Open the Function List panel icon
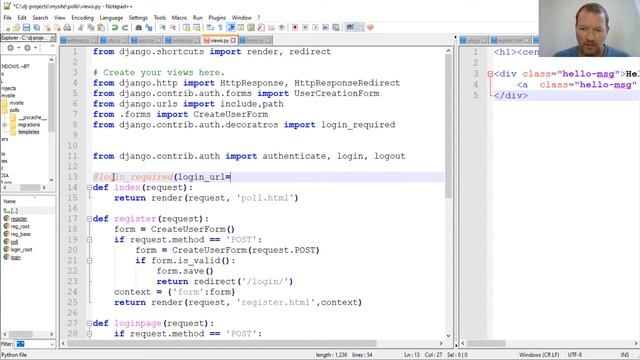Viewport: 640px width, 360px height. 260,27
